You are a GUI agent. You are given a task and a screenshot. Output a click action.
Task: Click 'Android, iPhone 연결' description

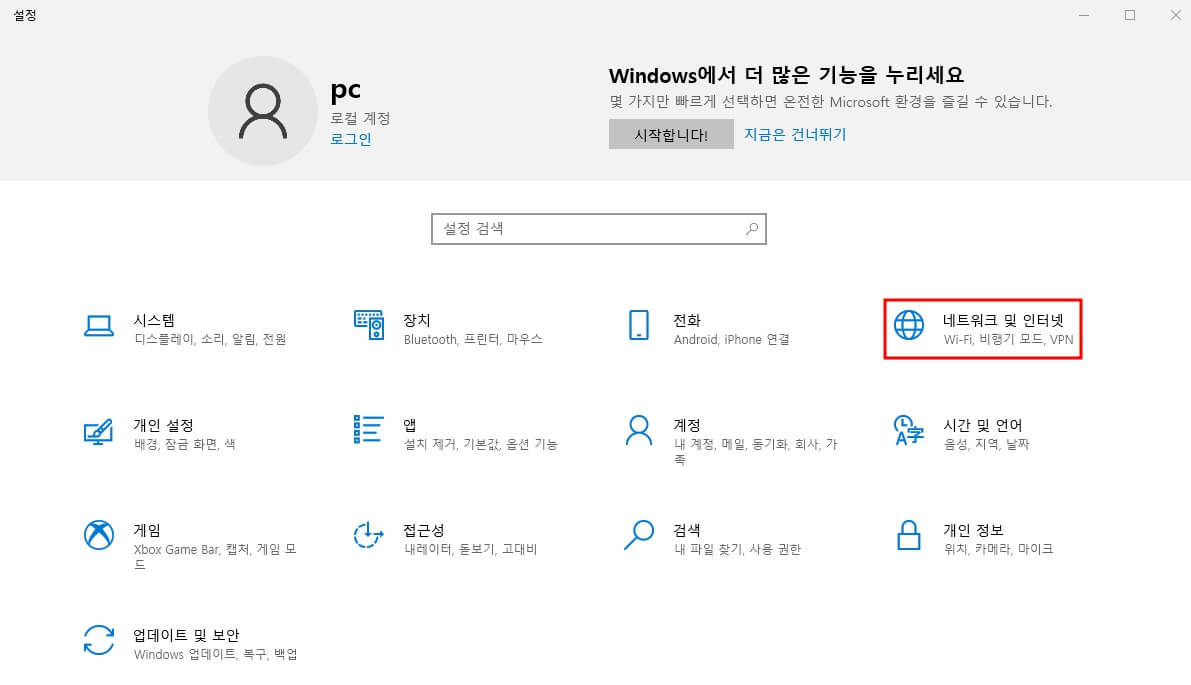pyautogui.click(x=731, y=339)
